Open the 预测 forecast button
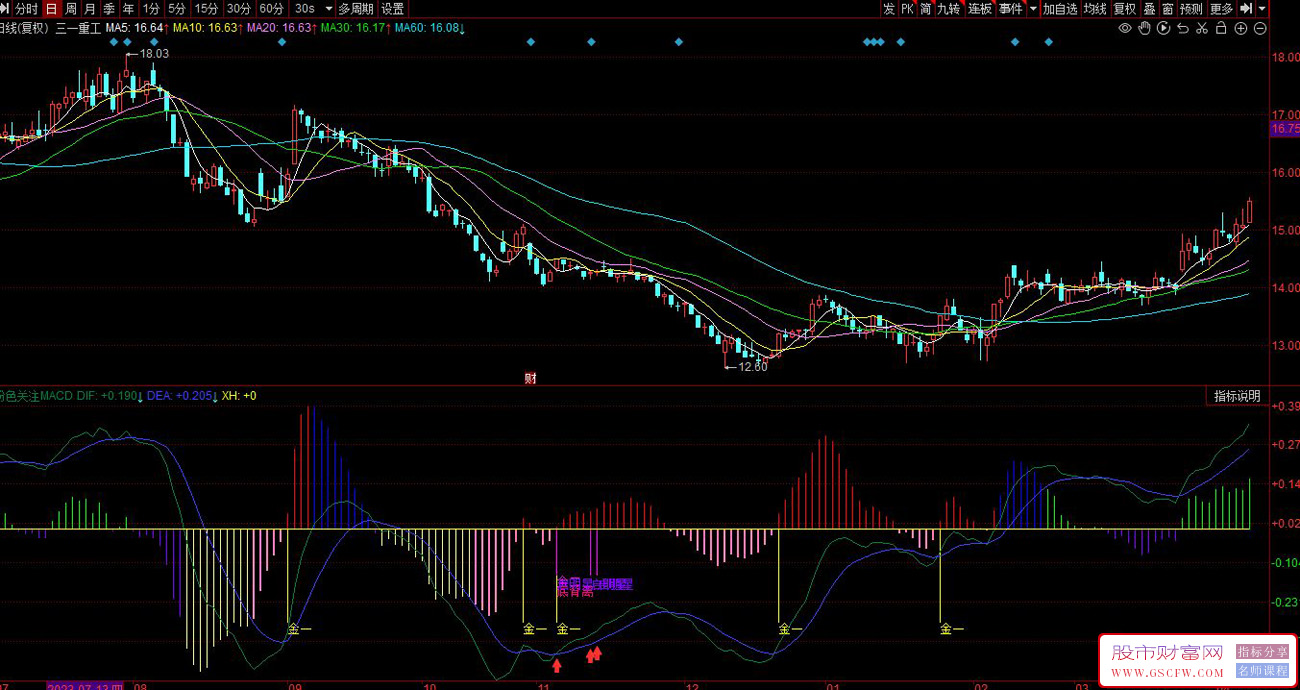The width and height of the screenshot is (1300, 690). point(1191,9)
